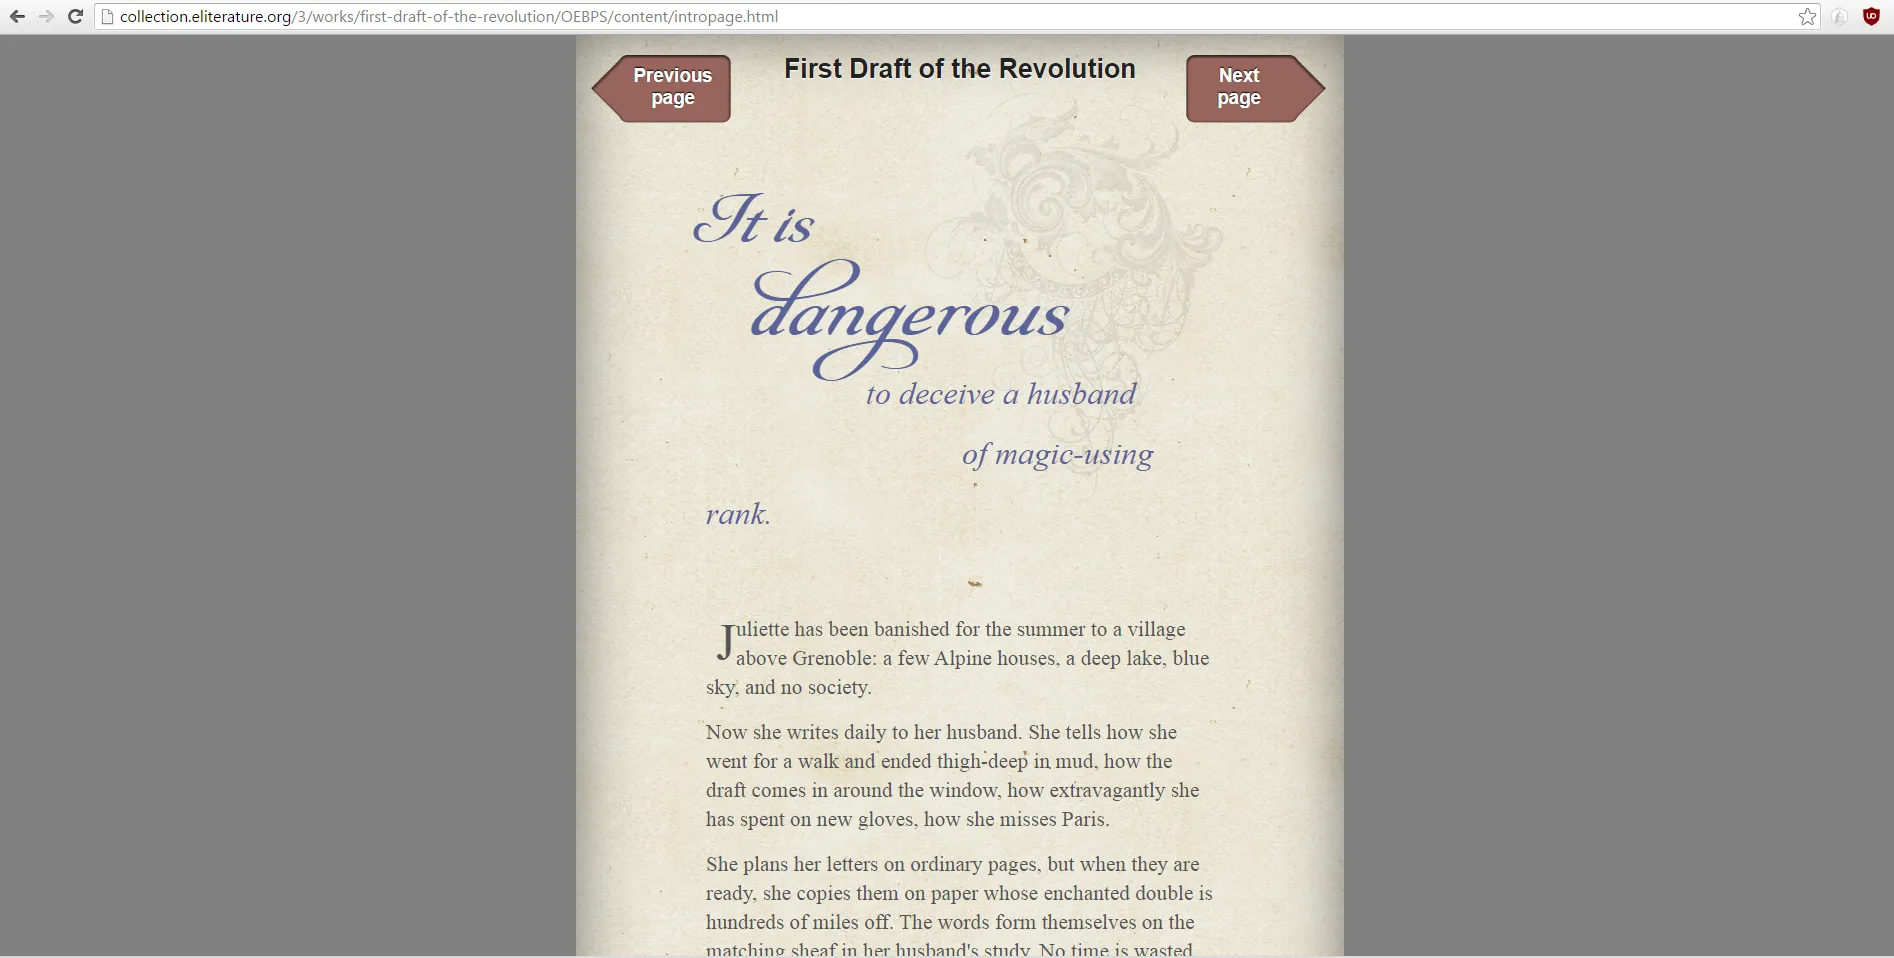Click the text 'of magic-using'

click(x=1057, y=455)
